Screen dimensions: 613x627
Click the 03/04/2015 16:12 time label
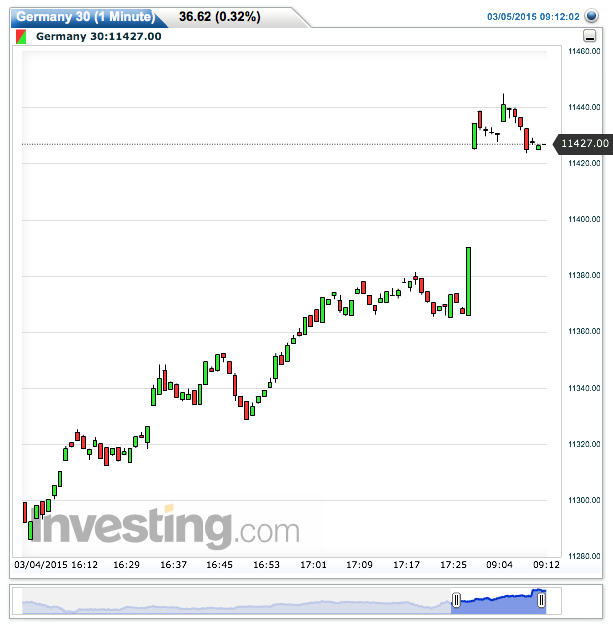(x=56, y=565)
